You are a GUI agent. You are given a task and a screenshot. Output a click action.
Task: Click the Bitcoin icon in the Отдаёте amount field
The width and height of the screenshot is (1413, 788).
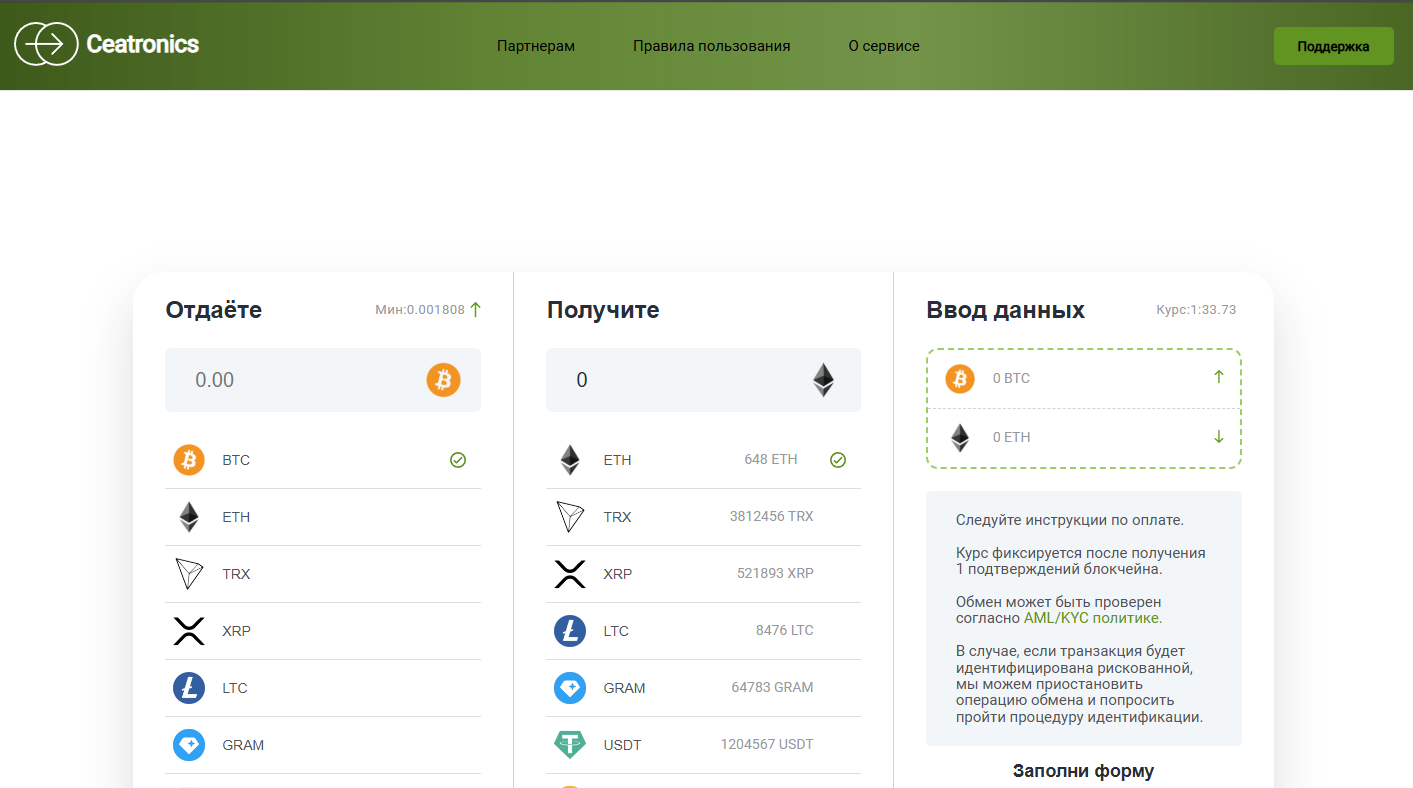point(444,380)
